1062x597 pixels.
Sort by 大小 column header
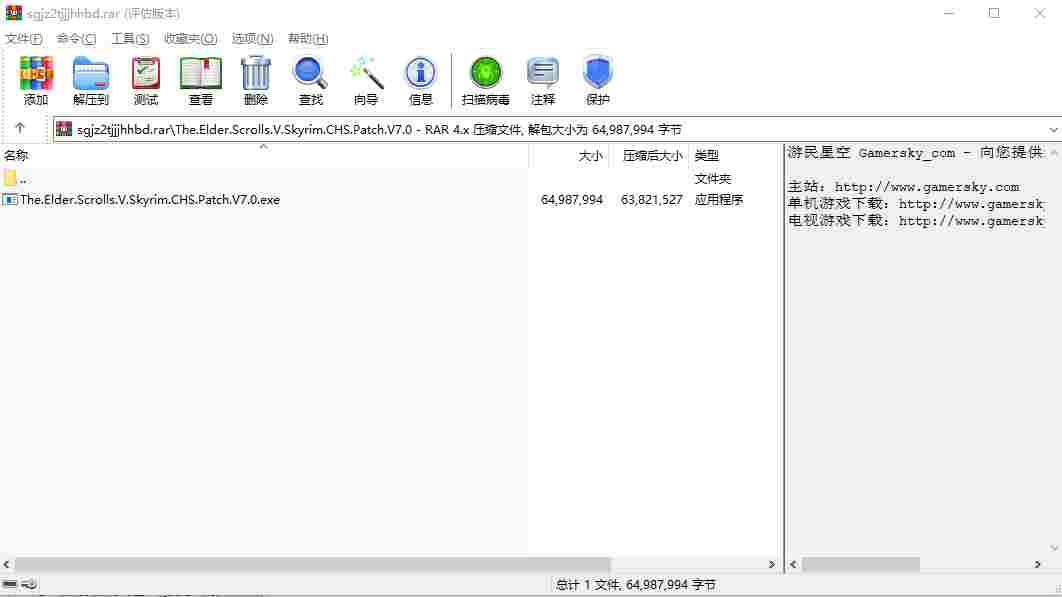(x=569, y=156)
